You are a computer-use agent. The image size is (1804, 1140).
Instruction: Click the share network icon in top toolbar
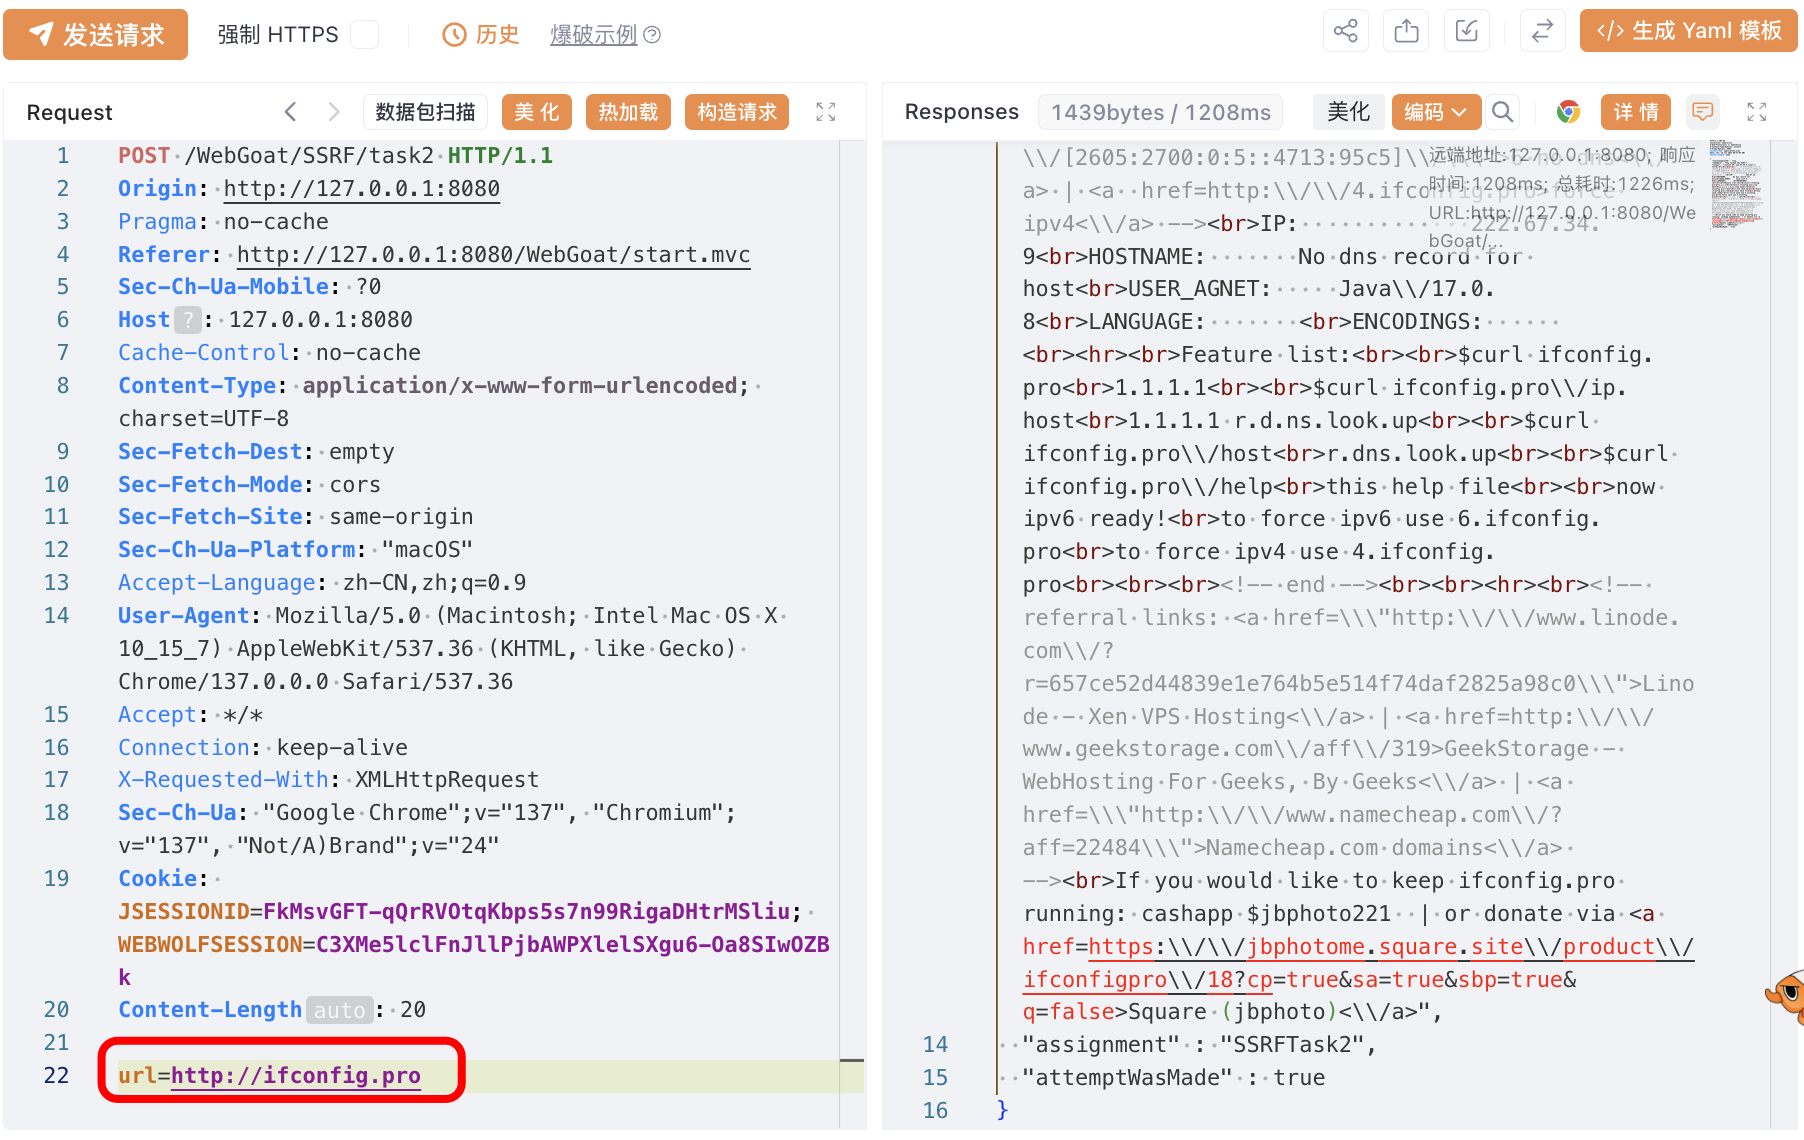[x=1346, y=31]
